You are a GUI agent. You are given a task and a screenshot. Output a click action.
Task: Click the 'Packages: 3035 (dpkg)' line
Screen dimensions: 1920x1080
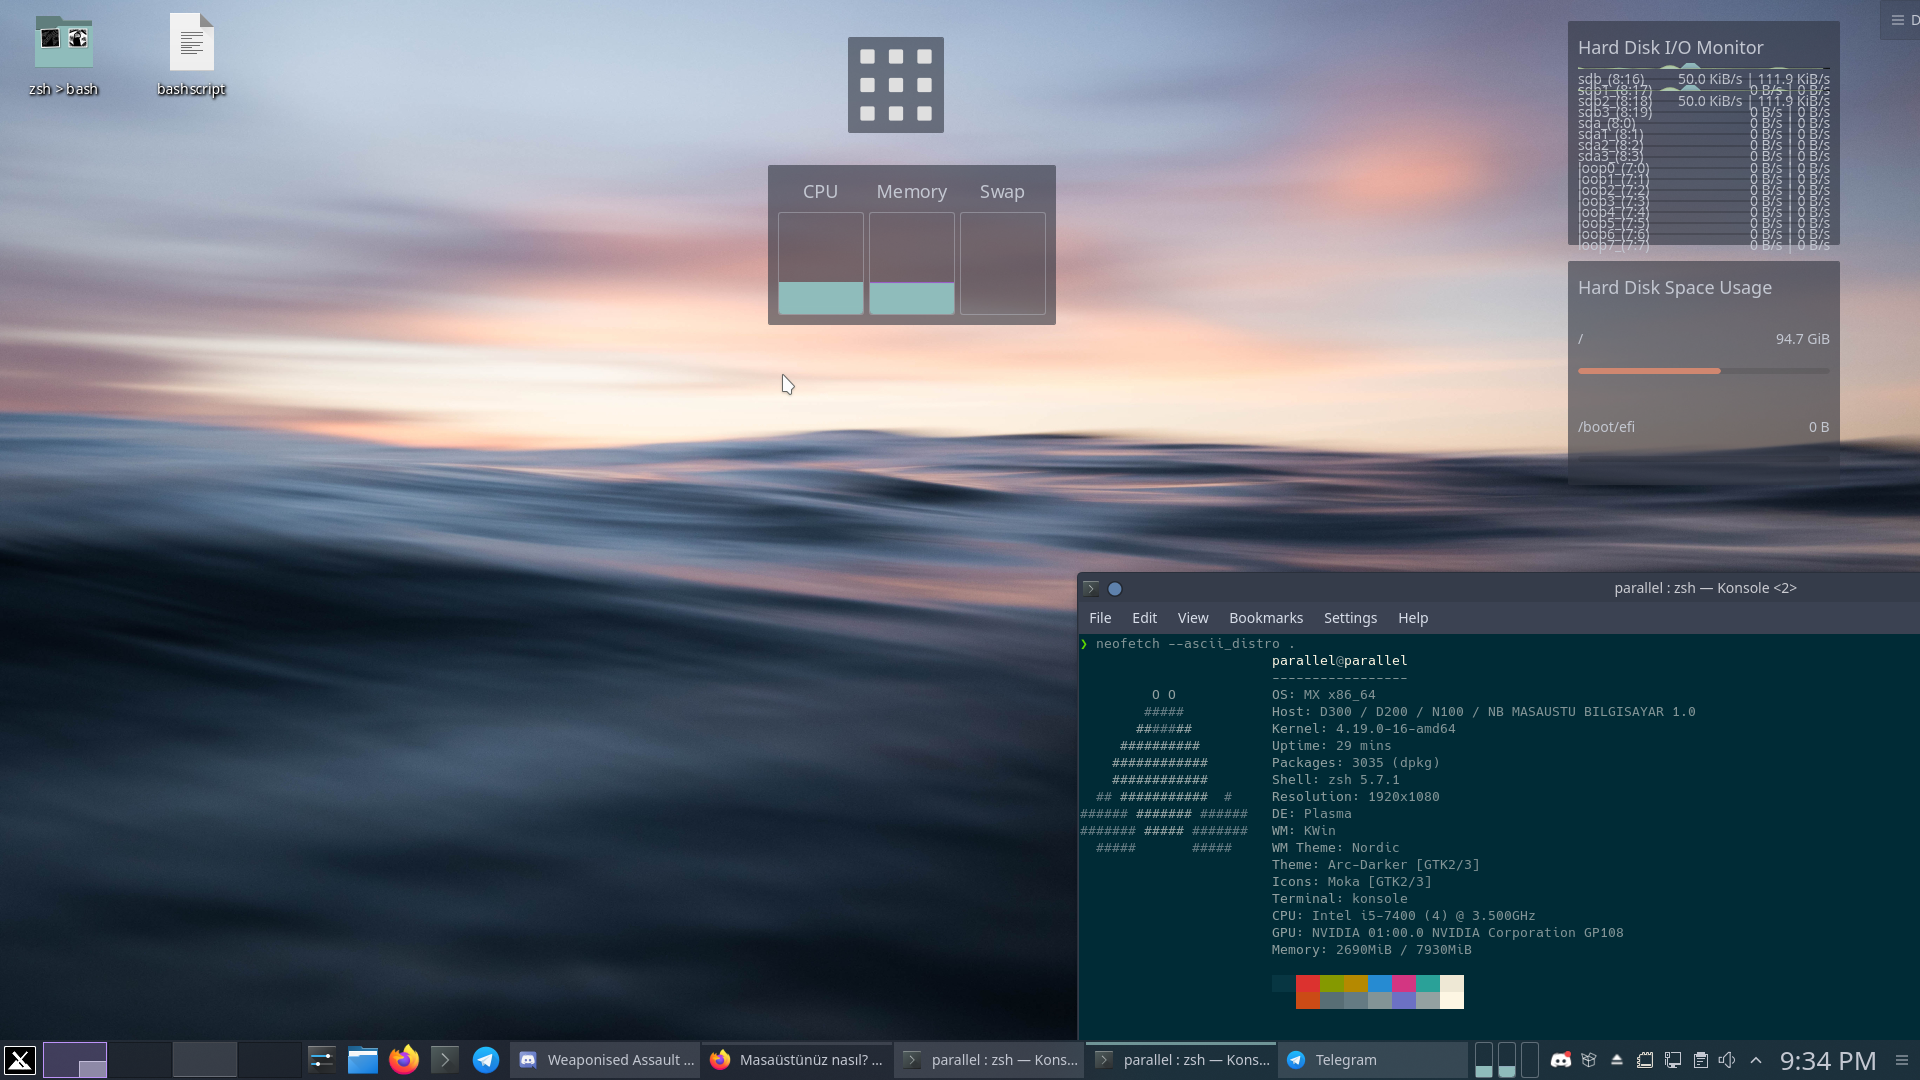pos(1356,763)
